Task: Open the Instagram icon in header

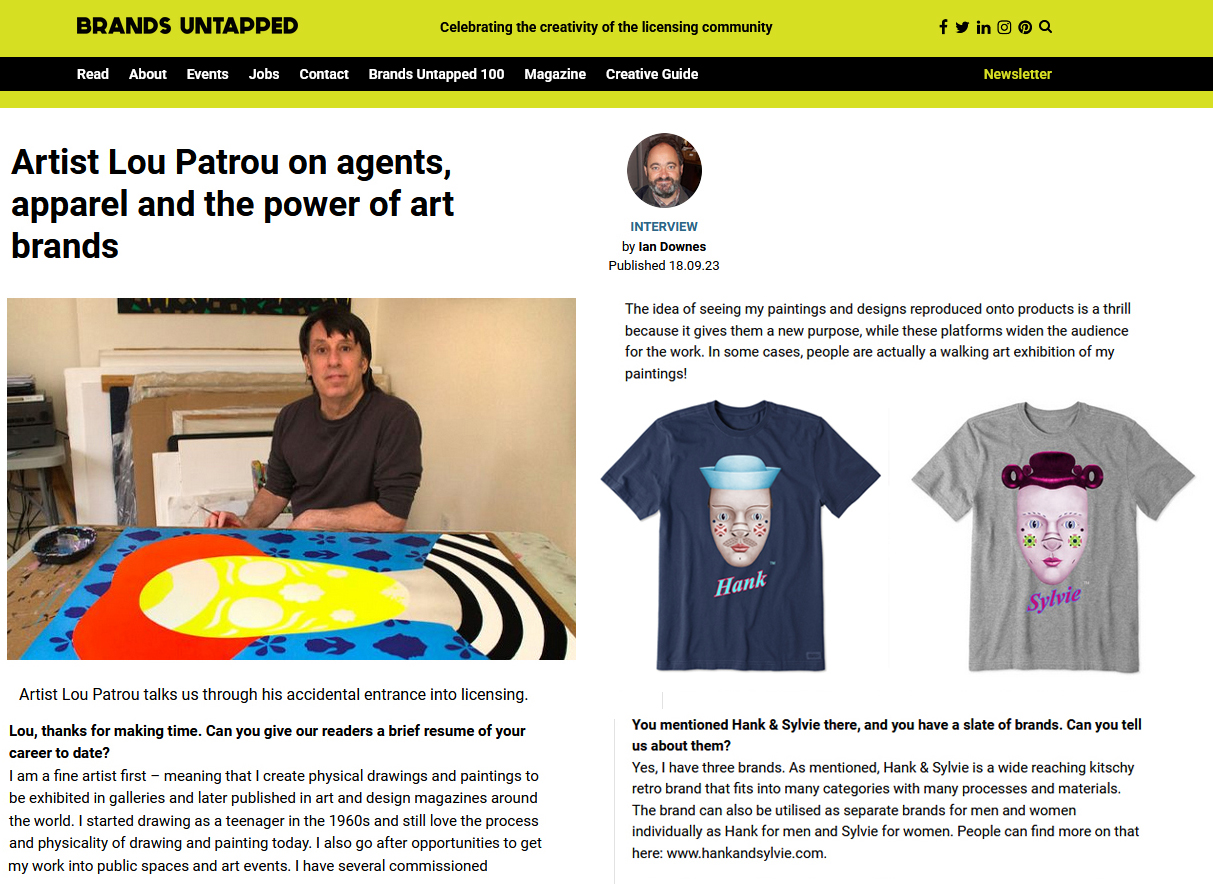Action: pos(1004,27)
